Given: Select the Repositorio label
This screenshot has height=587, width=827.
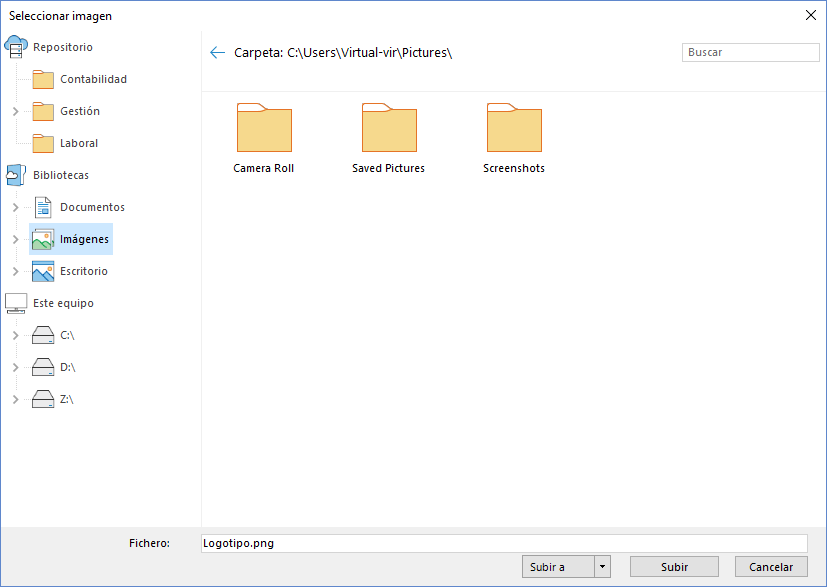Looking at the screenshot, I should point(63,47).
